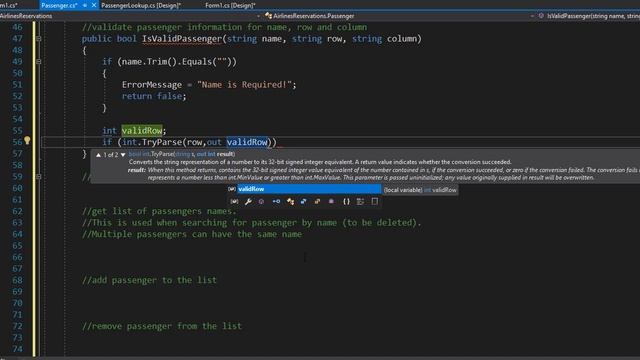The height and width of the screenshot is (360, 640).
Task: Click line number 74 in the margin
Action: pos(17,349)
